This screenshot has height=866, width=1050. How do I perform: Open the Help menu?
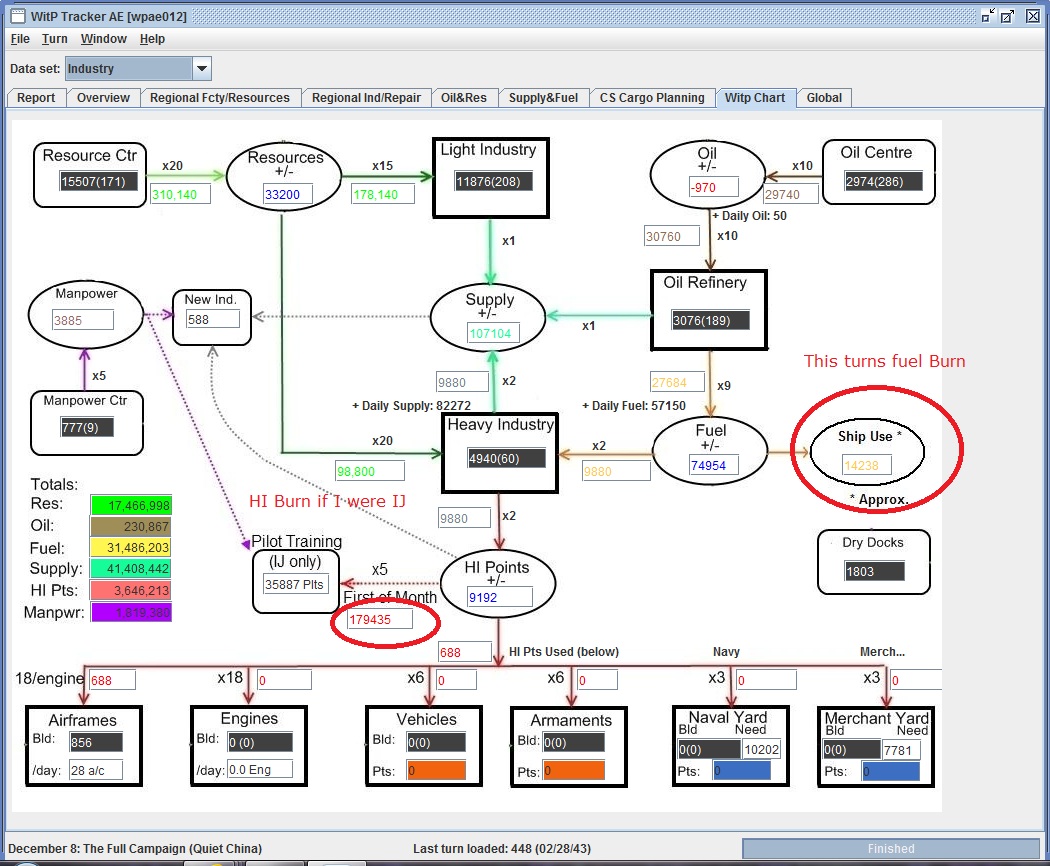coord(152,39)
